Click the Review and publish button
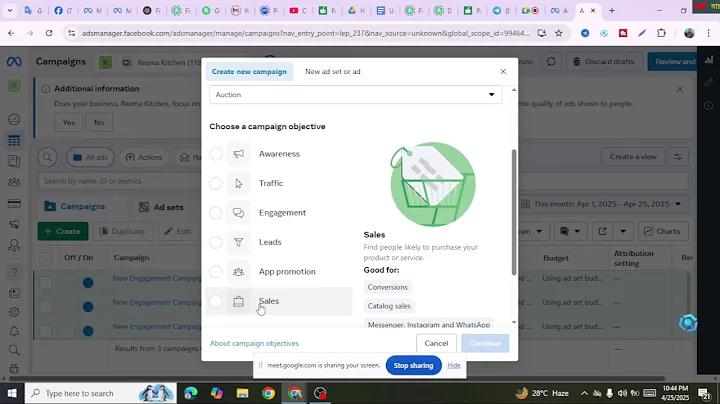Screen dimensions: 720x404 pos(672,62)
